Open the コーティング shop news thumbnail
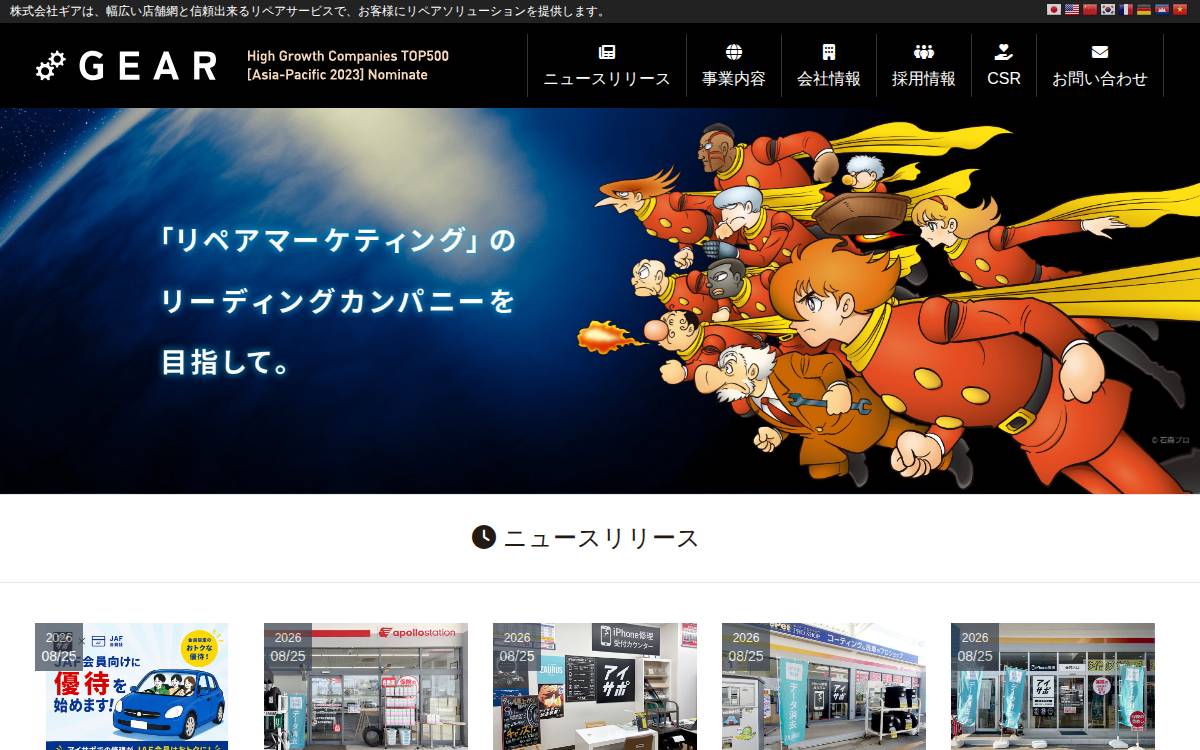The height and width of the screenshot is (750, 1200). [824, 686]
